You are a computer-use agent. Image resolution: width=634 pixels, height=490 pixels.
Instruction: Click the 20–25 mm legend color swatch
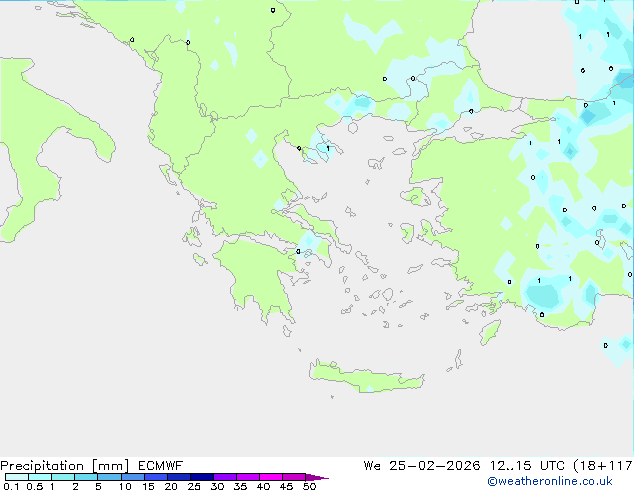[179, 477]
